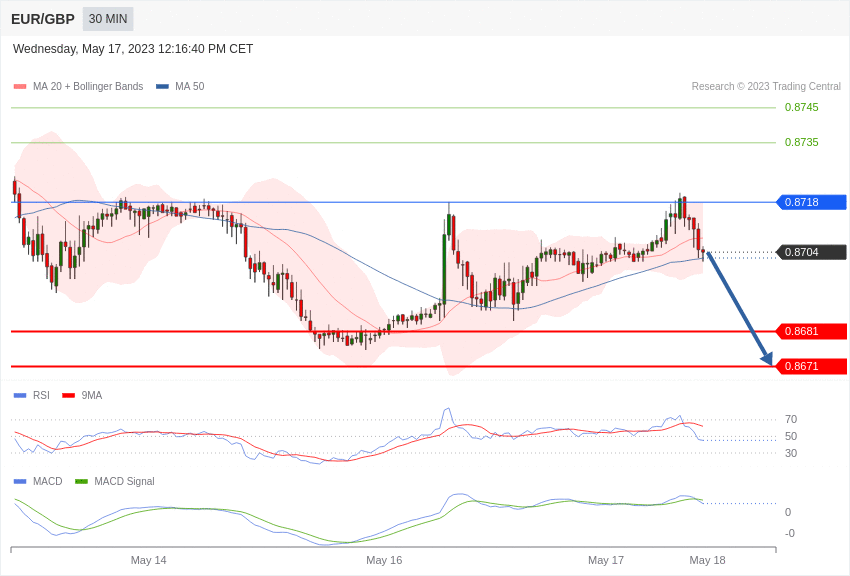The width and height of the screenshot is (850, 576).
Task: Click the MACD Signal green legend swatch
Action: coord(81,481)
